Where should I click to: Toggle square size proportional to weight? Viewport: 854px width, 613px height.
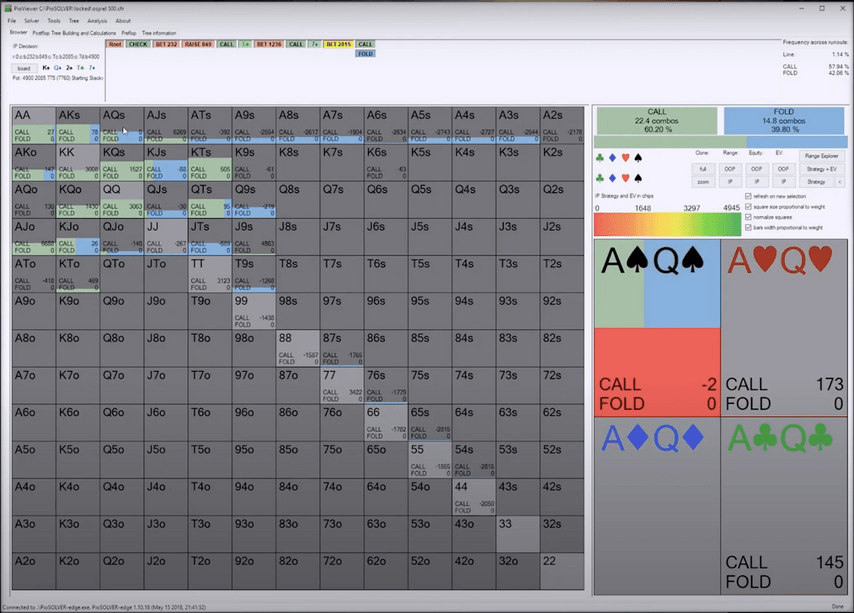[x=748, y=206]
